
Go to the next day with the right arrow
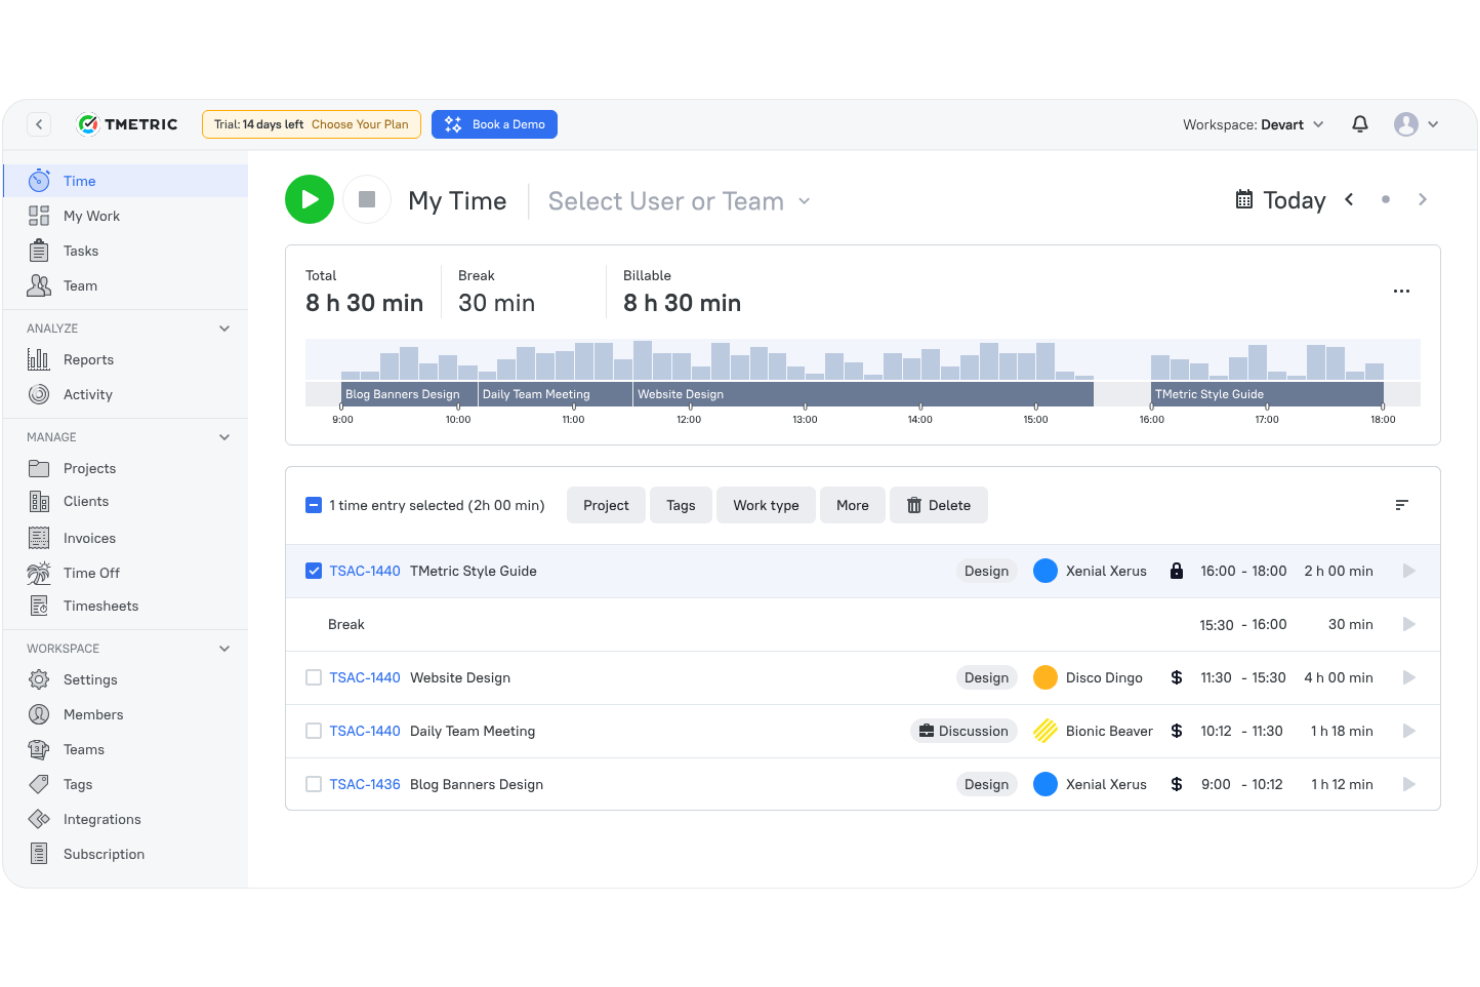(x=1422, y=199)
